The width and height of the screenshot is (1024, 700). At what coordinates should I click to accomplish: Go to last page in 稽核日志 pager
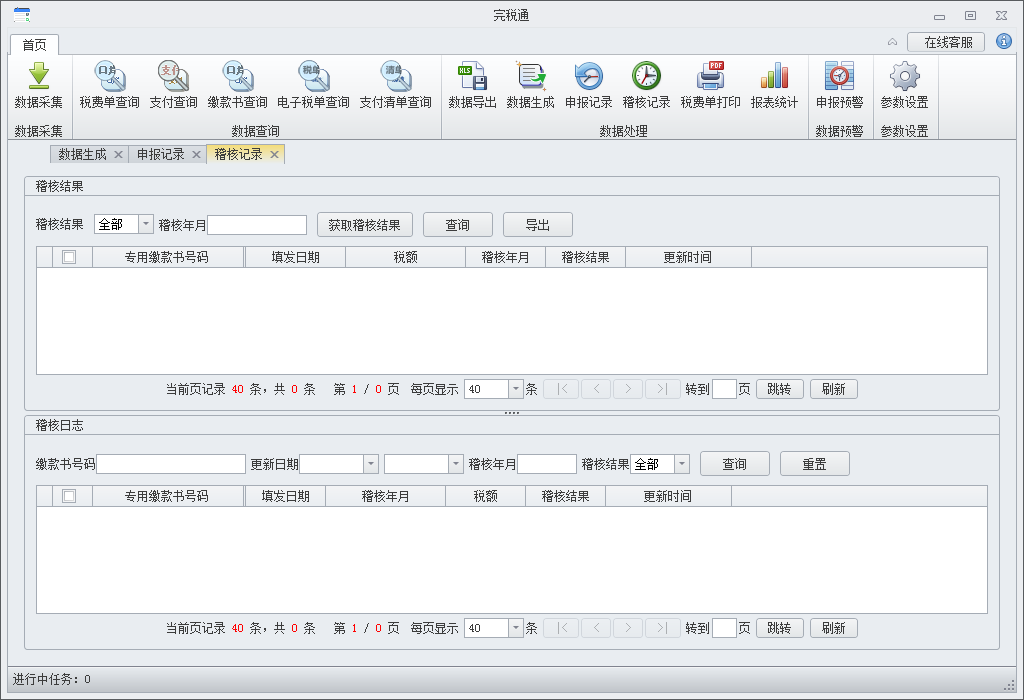pos(662,628)
